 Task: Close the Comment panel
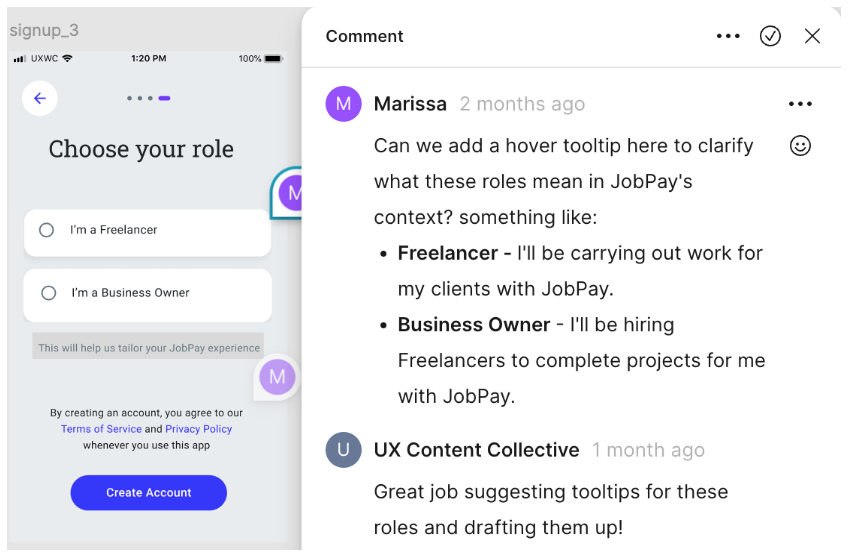click(812, 36)
